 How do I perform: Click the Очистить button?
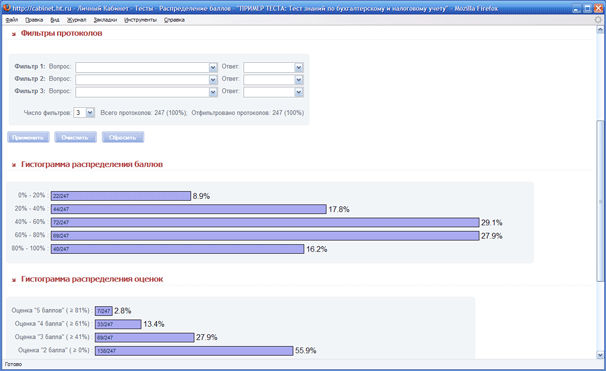(75, 137)
